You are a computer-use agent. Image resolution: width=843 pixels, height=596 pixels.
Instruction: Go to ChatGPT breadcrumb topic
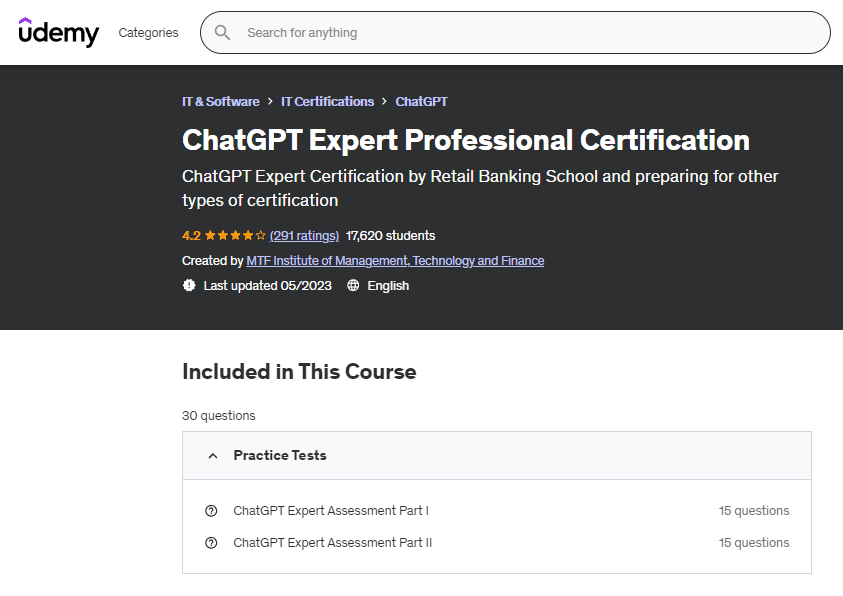421,102
